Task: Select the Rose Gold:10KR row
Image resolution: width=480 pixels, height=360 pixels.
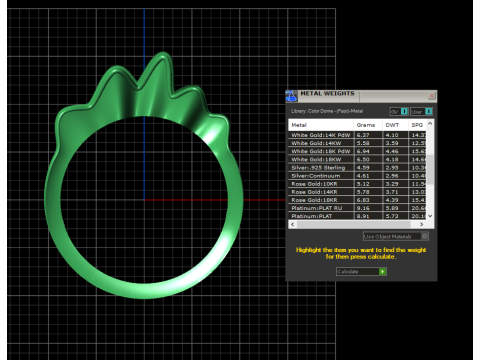Action: pyautogui.click(x=357, y=184)
